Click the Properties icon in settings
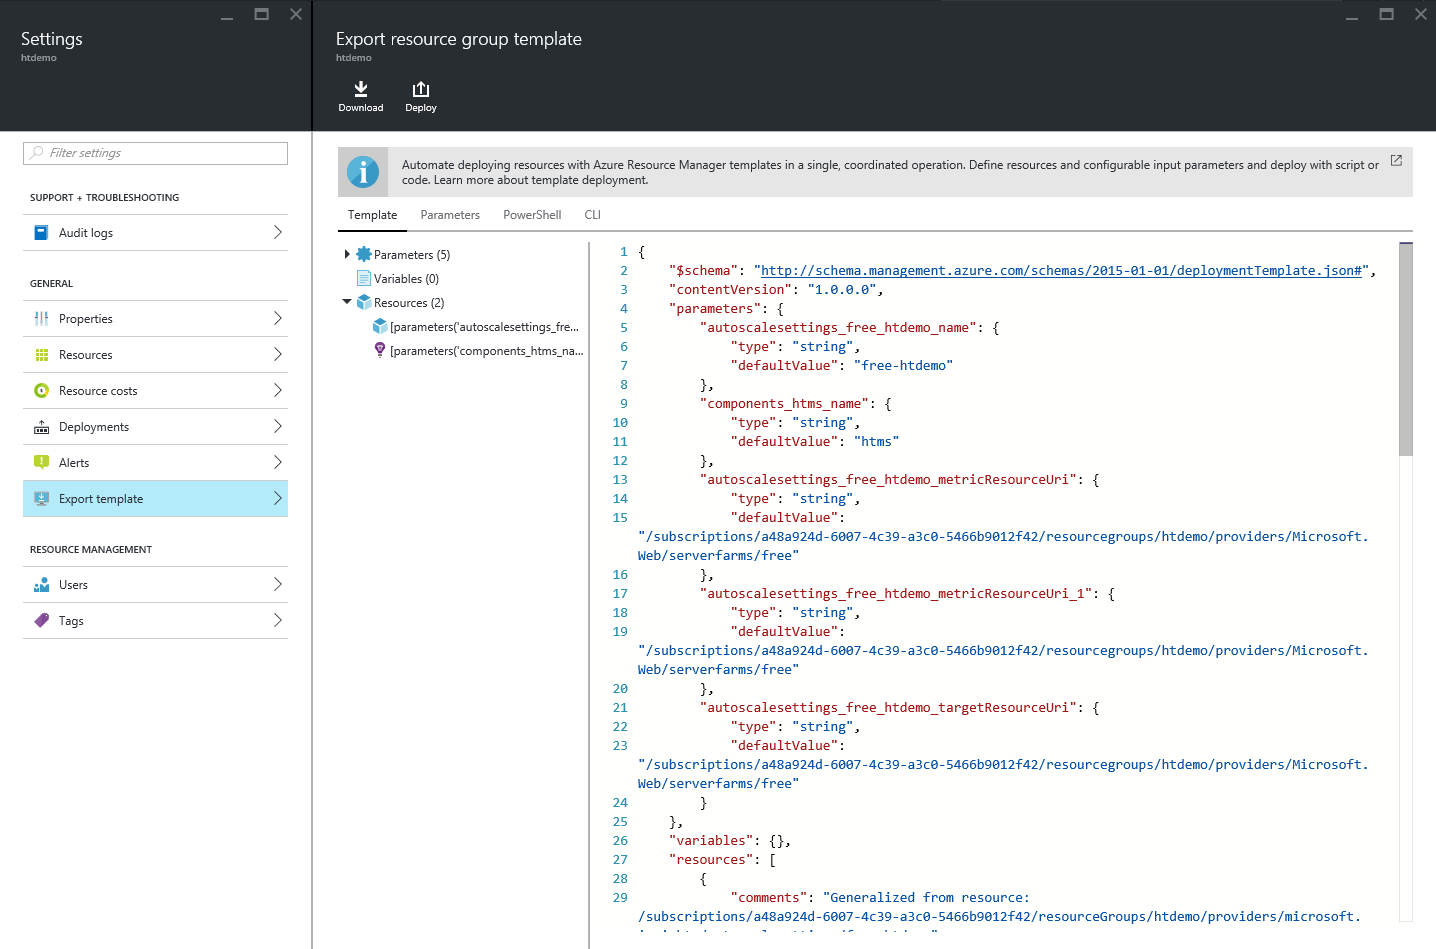The image size is (1436, 949). tap(41, 319)
